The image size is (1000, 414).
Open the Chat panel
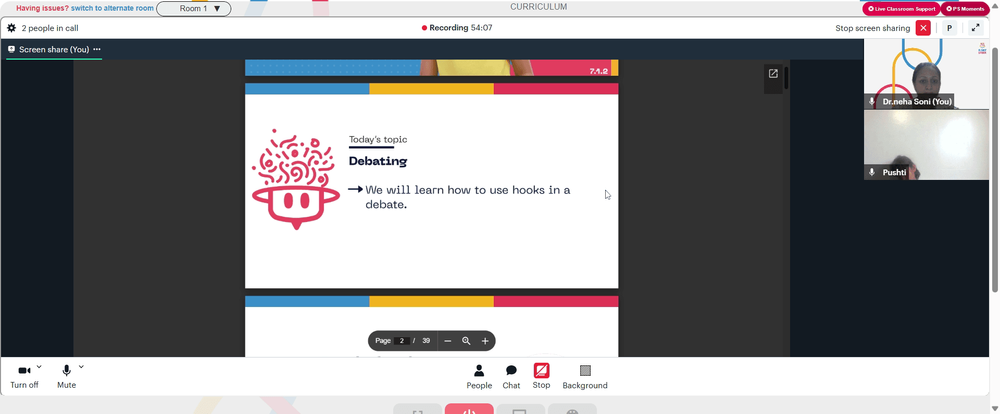coord(511,376)
